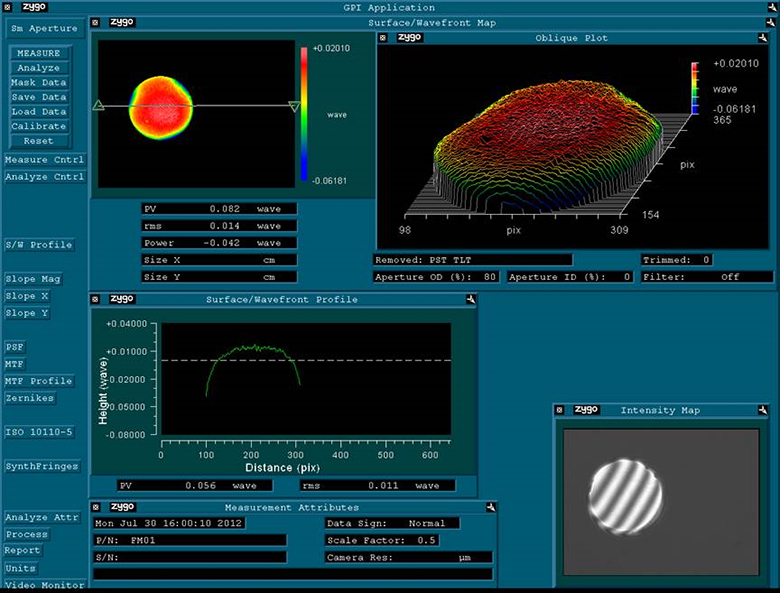780x593 pixels.
Task: Open ISO 10110-5 analysis
Action: (39, 432)
